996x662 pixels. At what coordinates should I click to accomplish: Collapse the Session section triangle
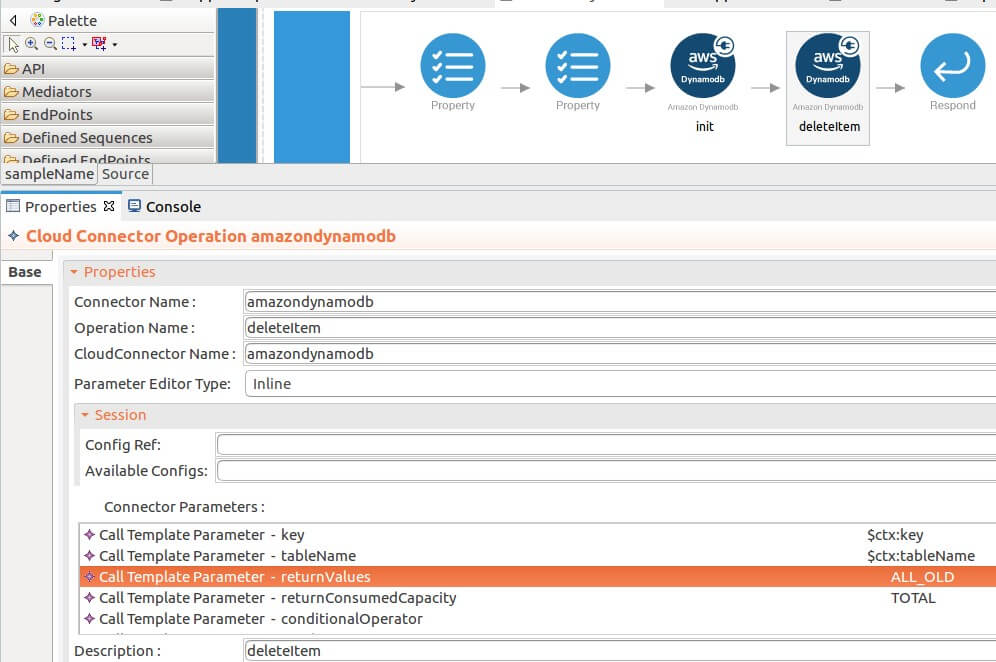point(84,415)
